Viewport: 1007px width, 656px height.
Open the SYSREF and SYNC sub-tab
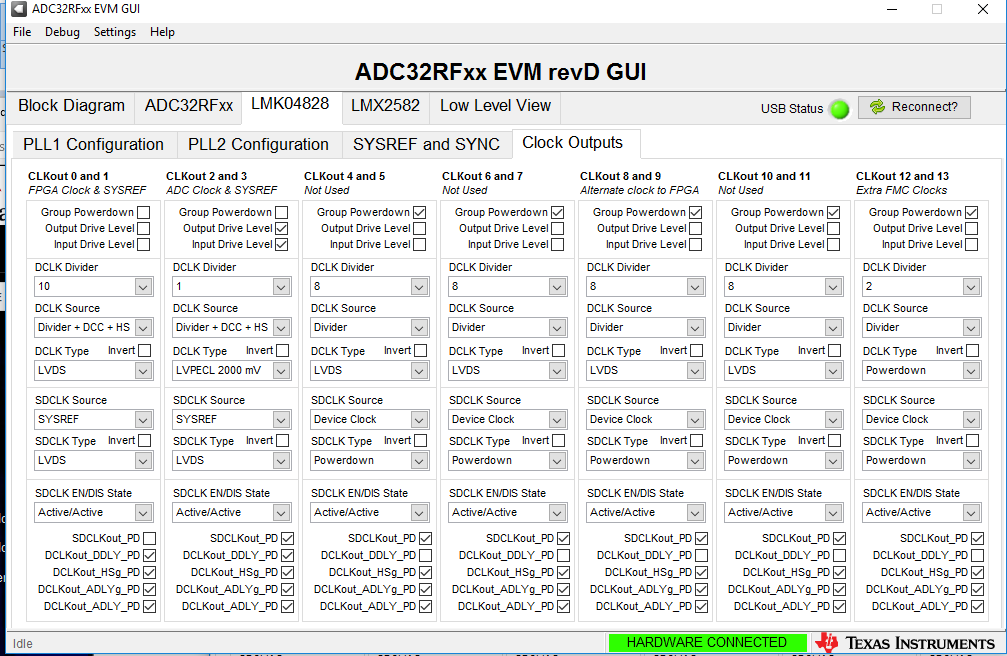(426, 145)
